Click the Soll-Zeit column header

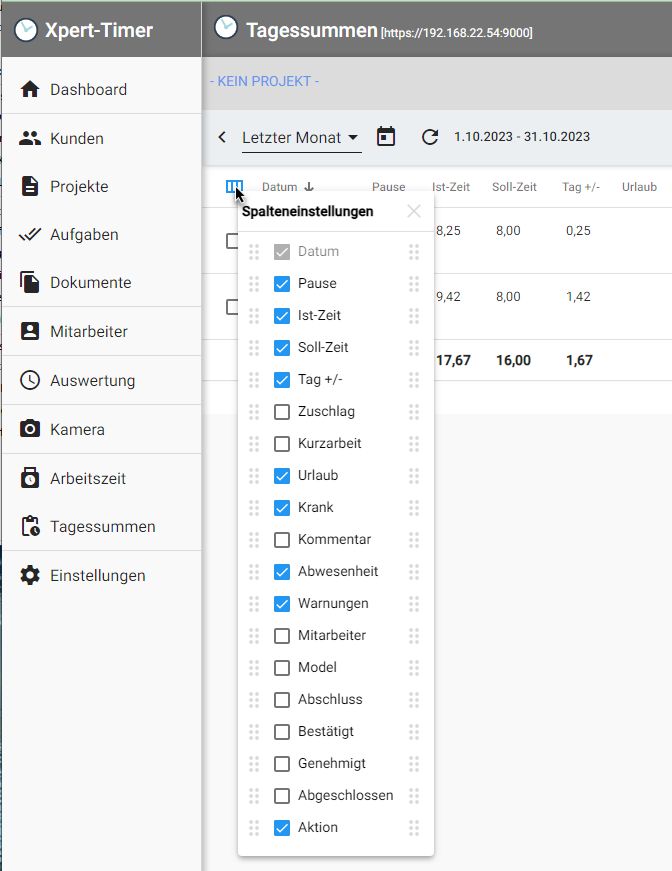(514, 187)
